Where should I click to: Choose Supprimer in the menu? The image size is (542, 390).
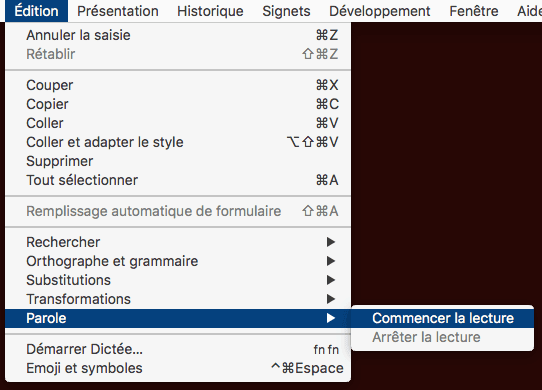click(x=178, y=161)
